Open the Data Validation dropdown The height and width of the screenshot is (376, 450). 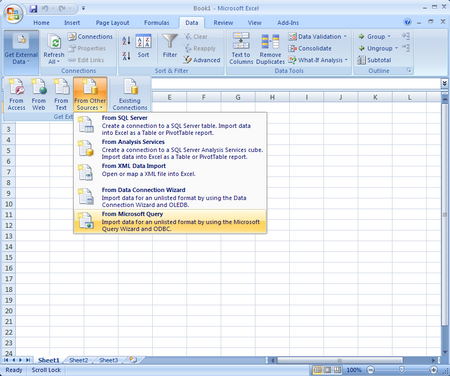click(317, 37)
